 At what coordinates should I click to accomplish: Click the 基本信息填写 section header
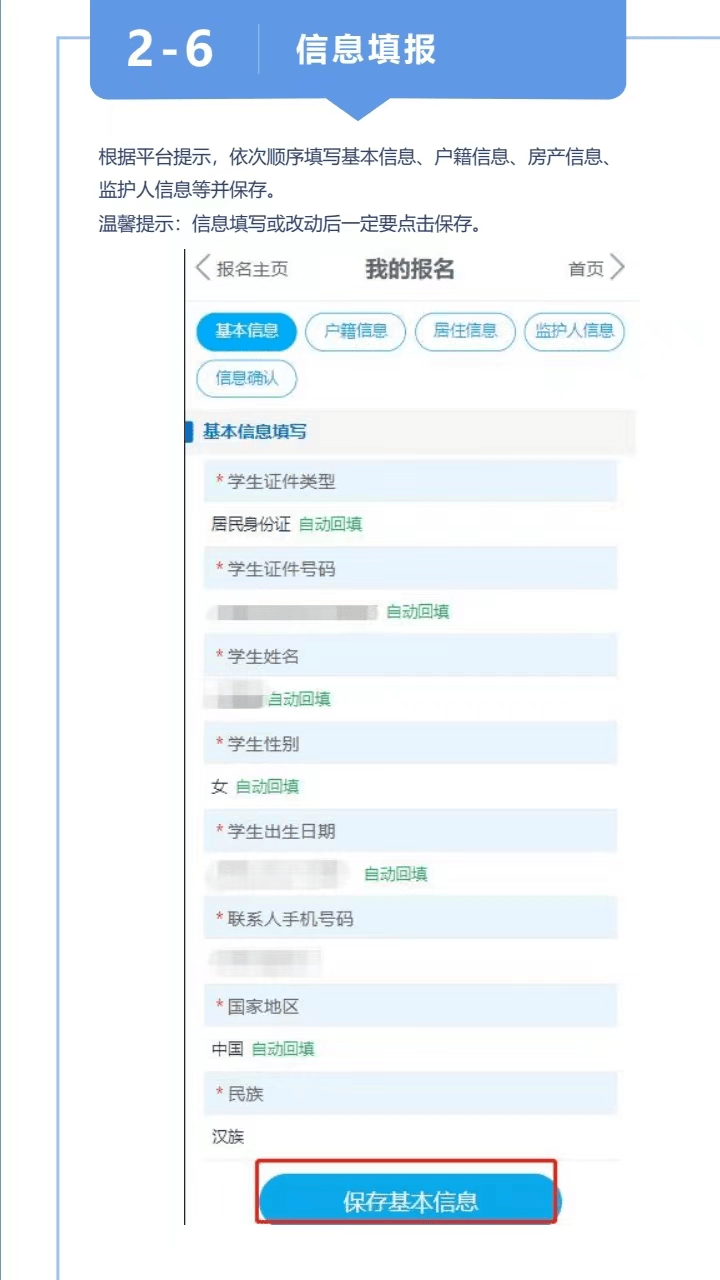coord(255,432)
